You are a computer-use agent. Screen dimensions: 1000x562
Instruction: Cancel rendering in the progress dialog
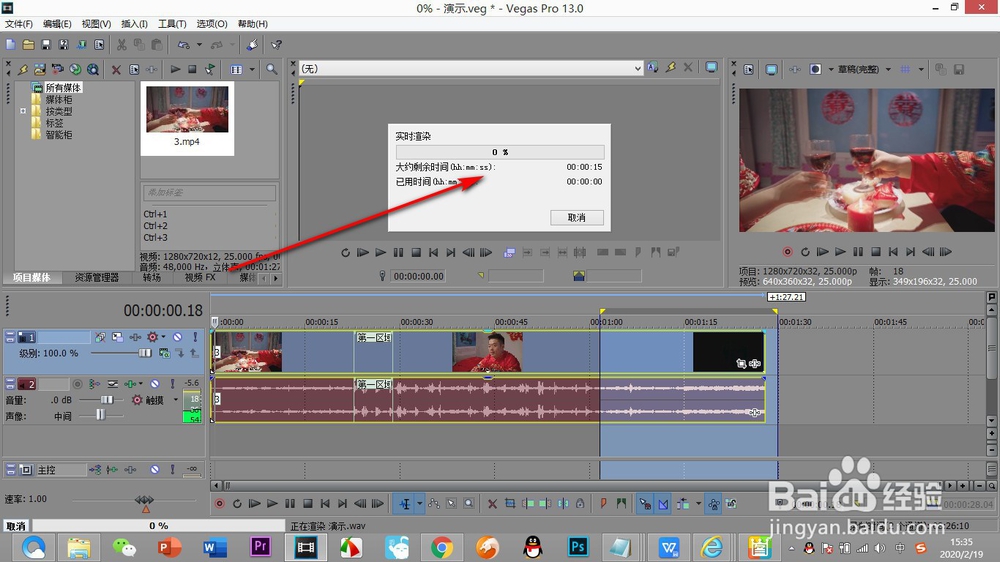click(577, 218)
